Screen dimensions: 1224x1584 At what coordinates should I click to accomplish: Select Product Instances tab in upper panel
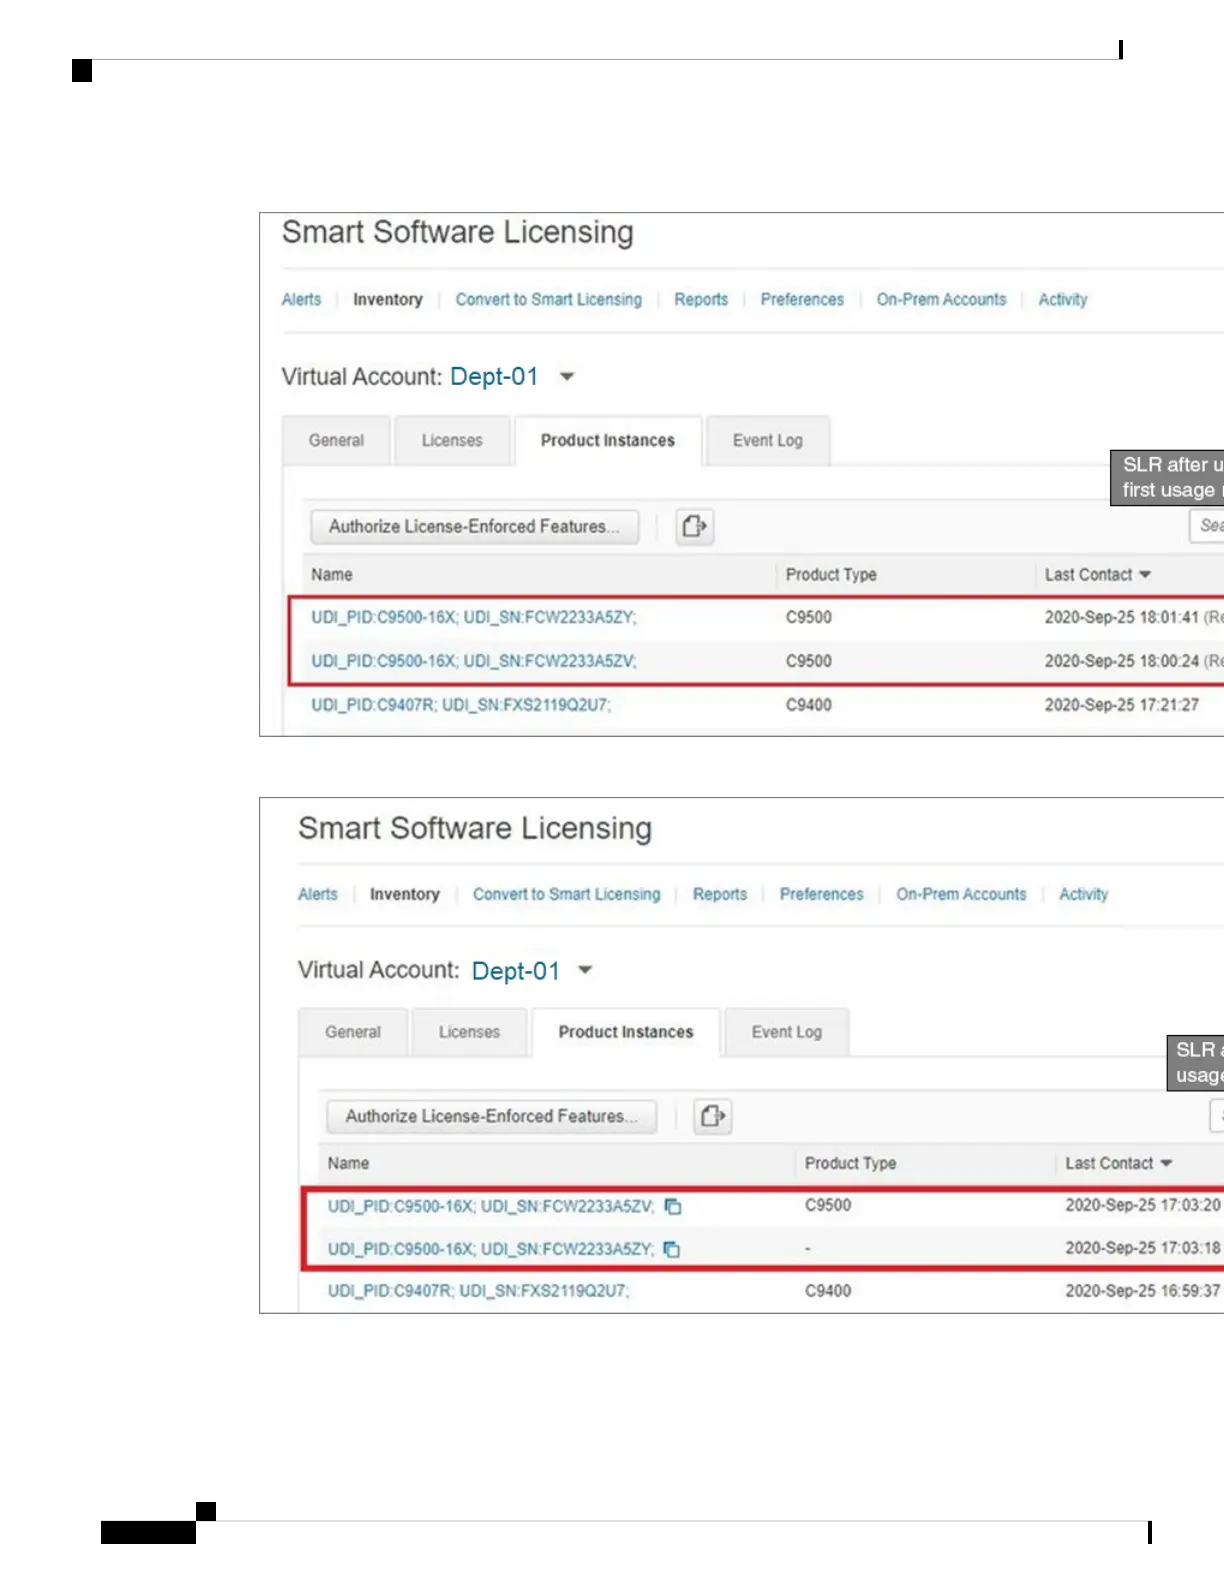point(608,441)
